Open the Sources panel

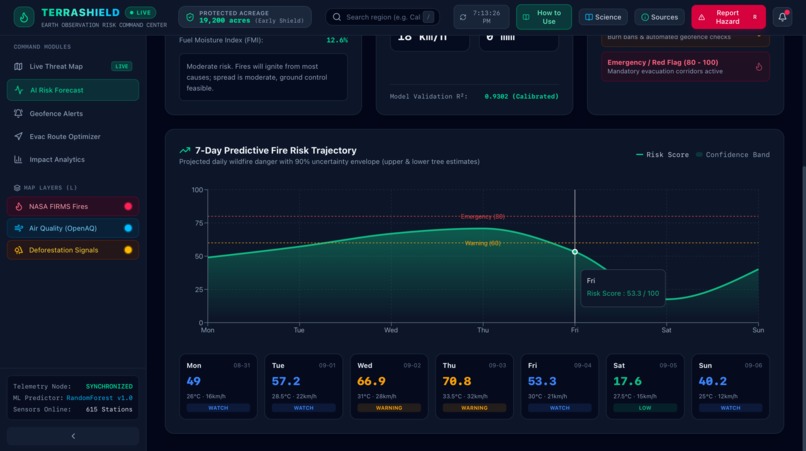(x=660, y=17)
